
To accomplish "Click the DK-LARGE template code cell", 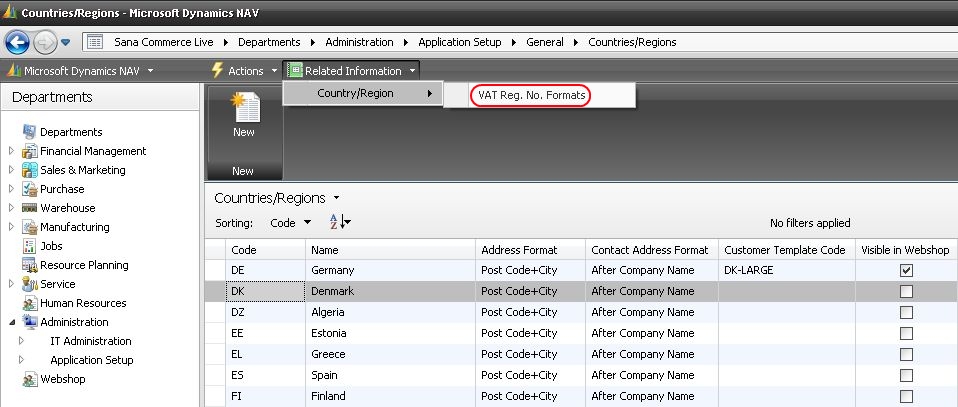I will pos(787,270).
